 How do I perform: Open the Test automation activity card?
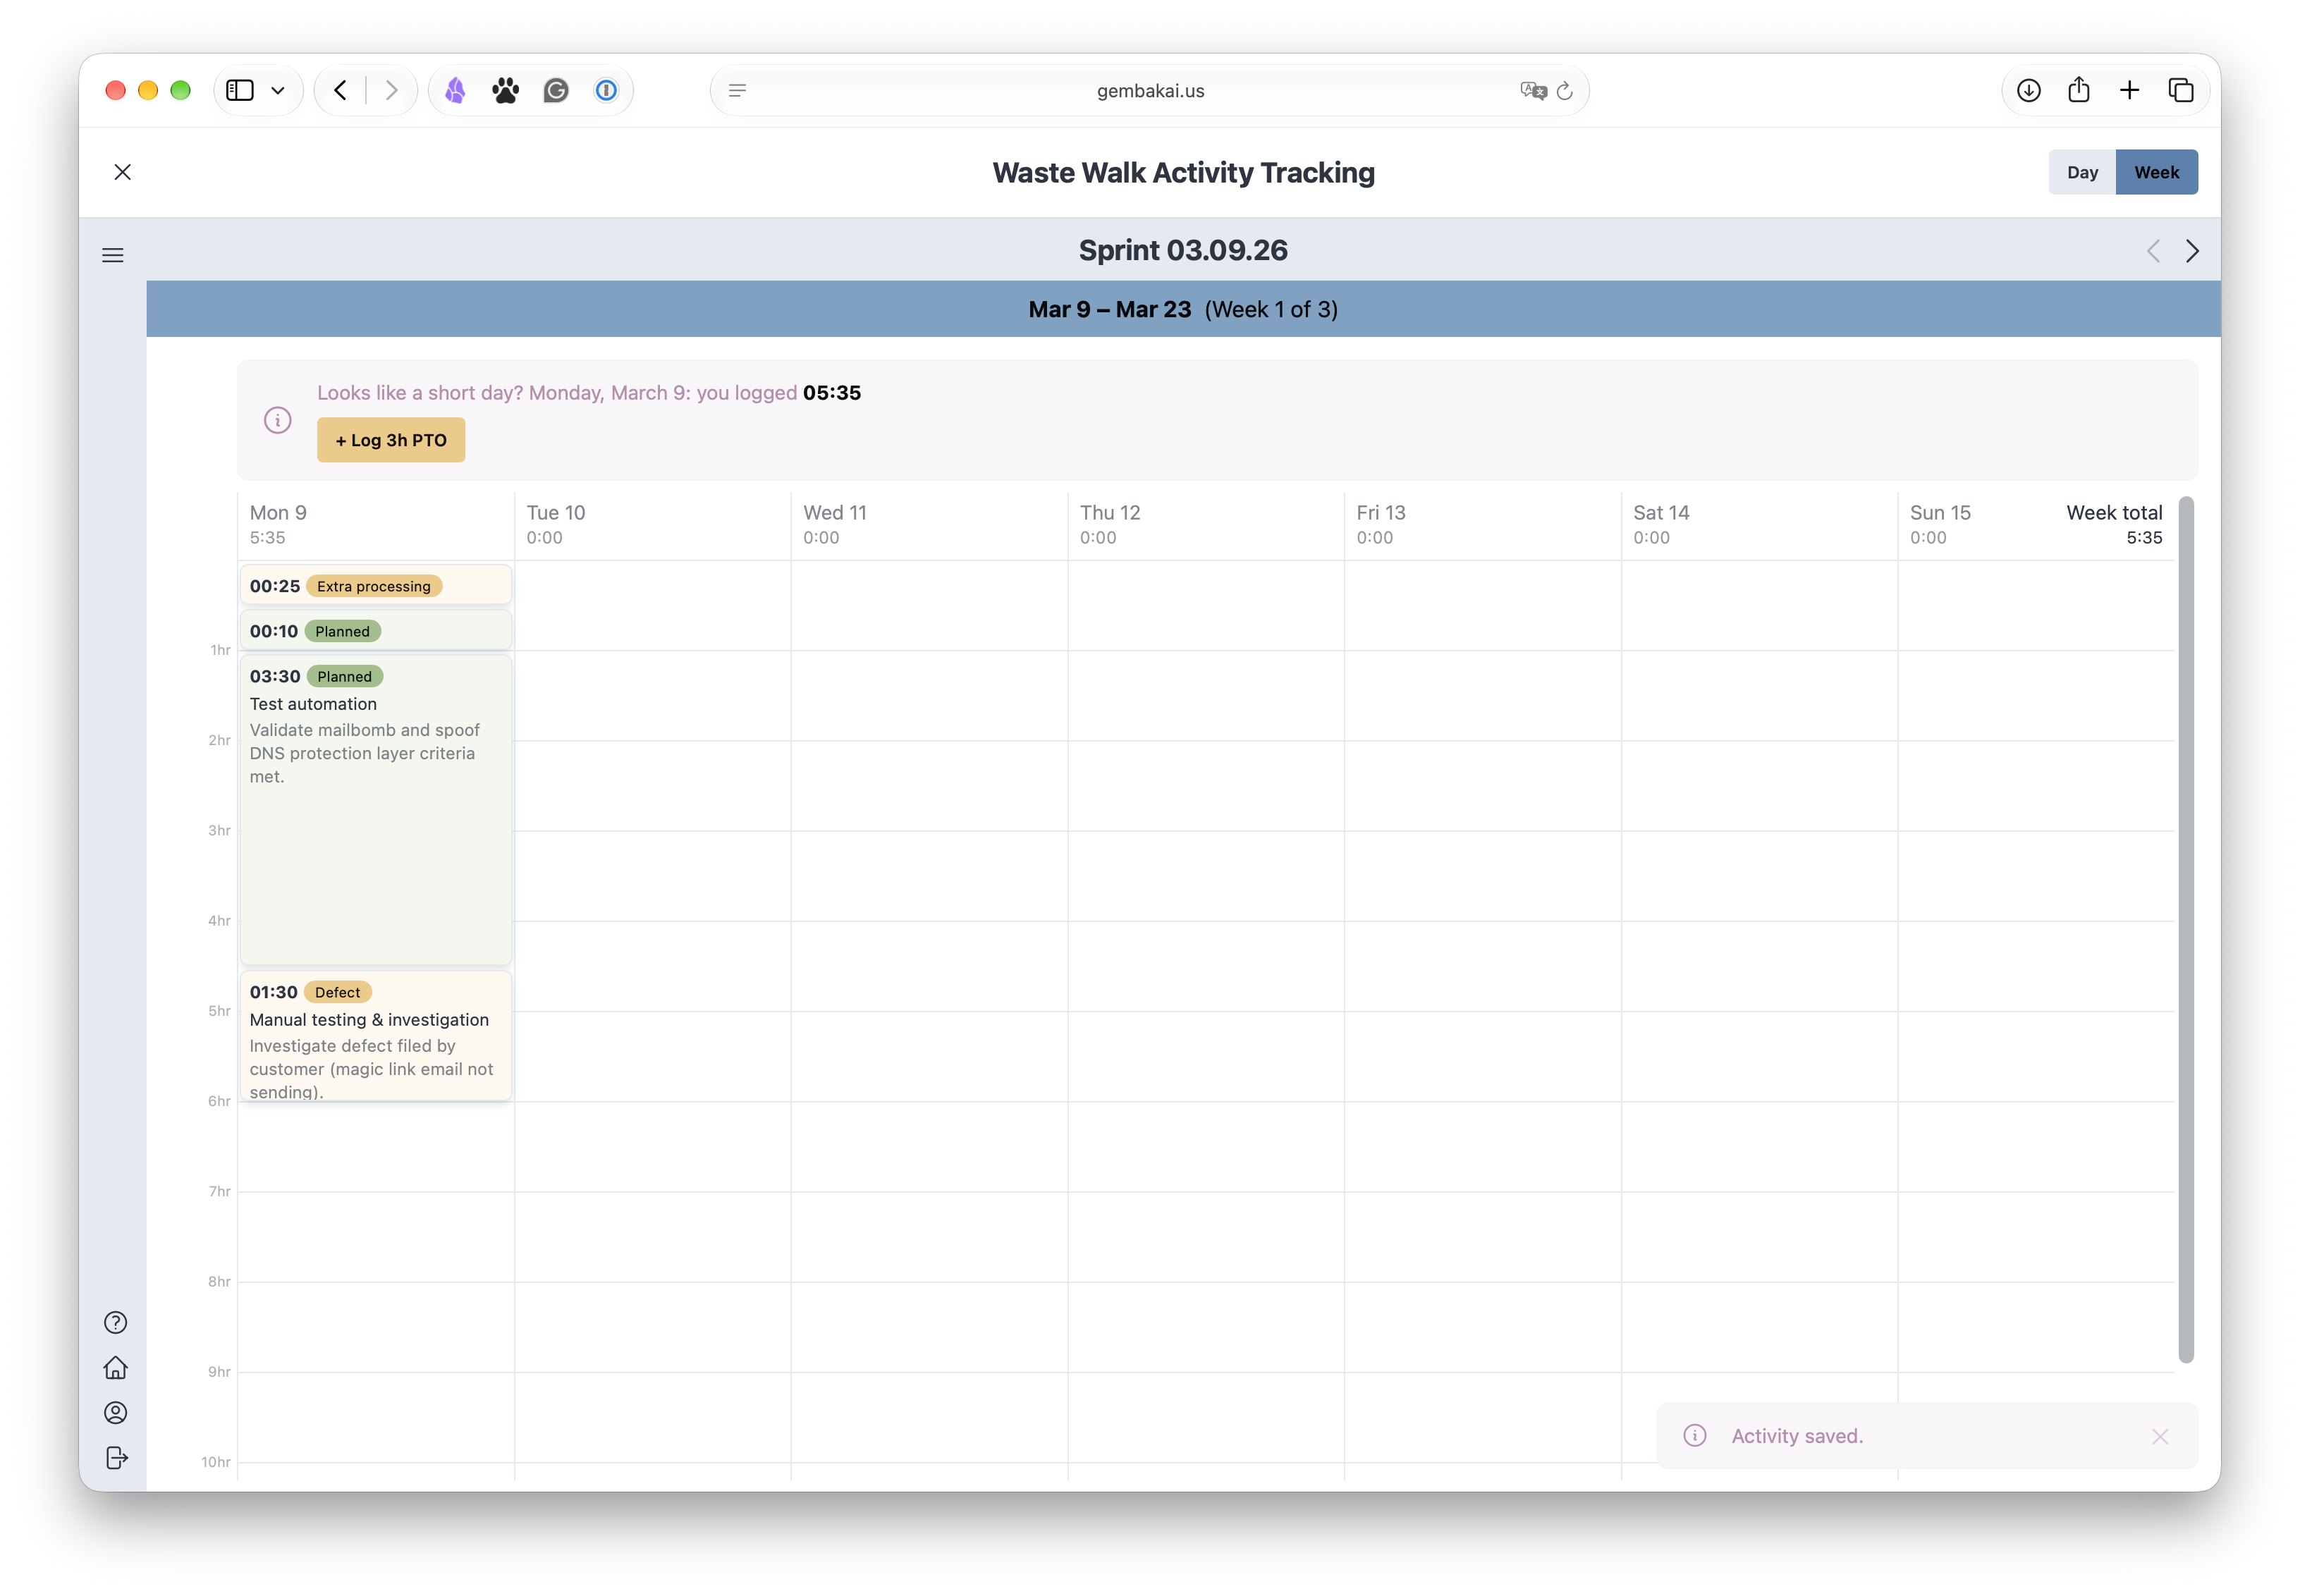pos(376,810)
